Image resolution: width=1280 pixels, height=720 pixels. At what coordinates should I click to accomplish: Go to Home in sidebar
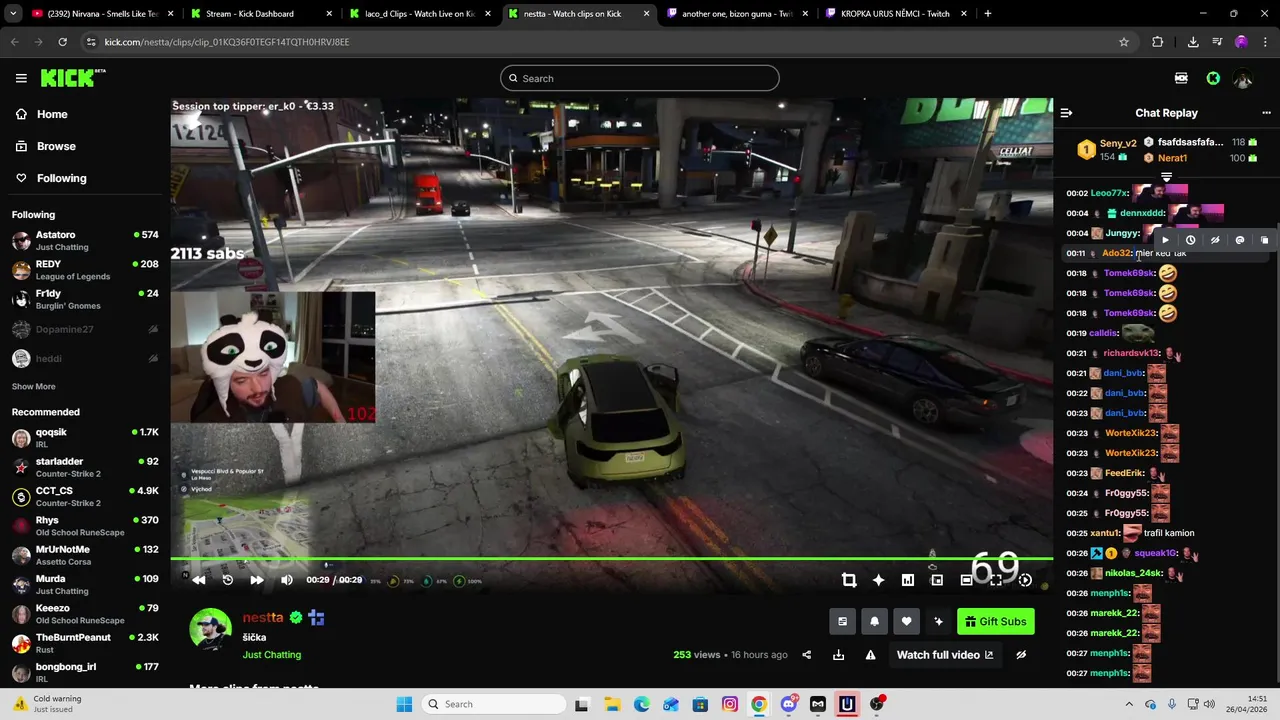point(84,114)
